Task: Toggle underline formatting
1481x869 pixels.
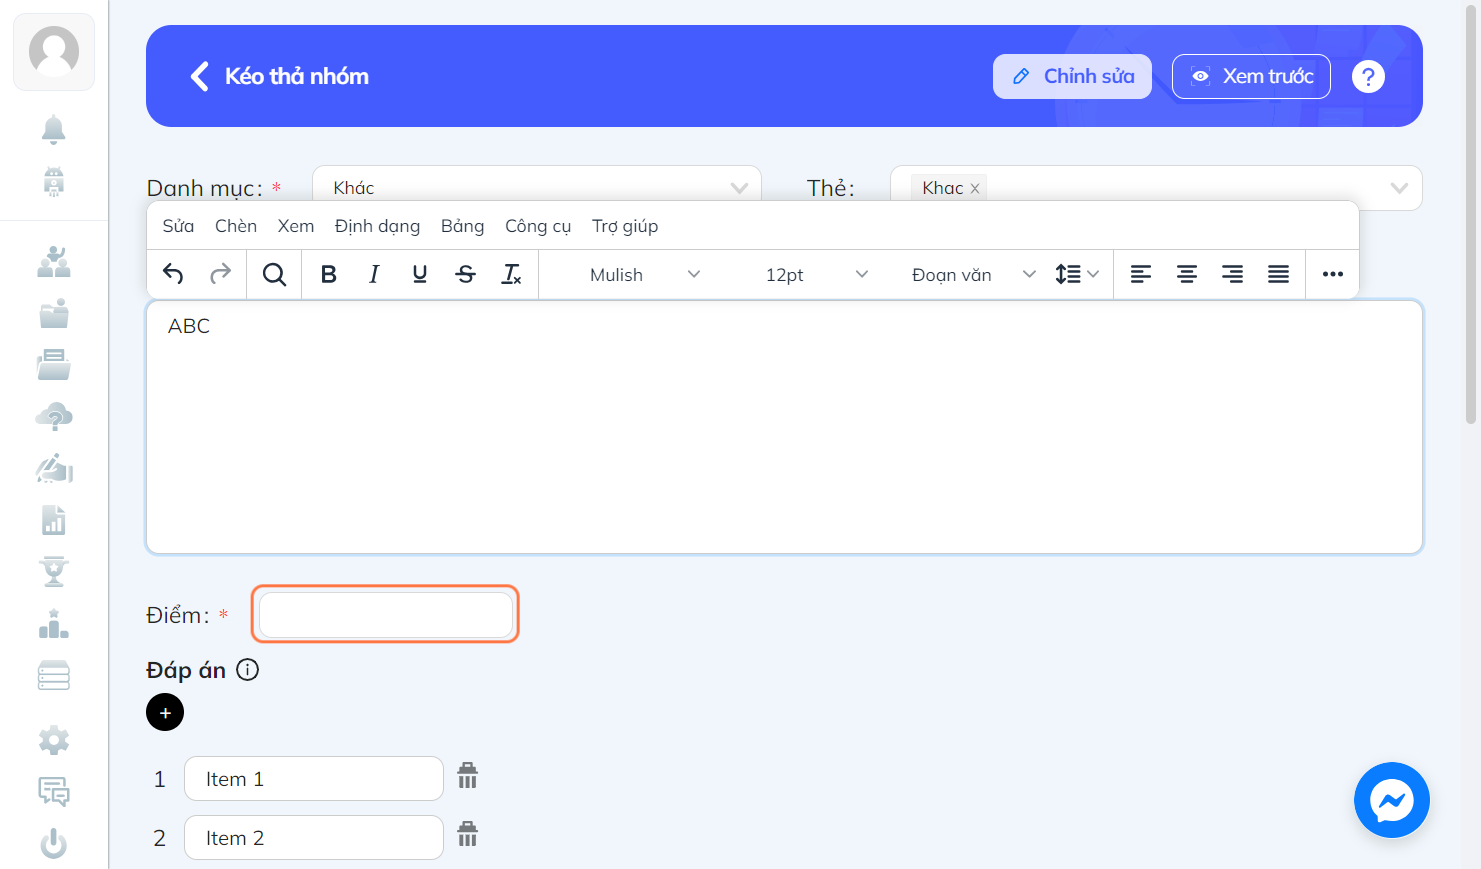Action: [x=420, y=274]
